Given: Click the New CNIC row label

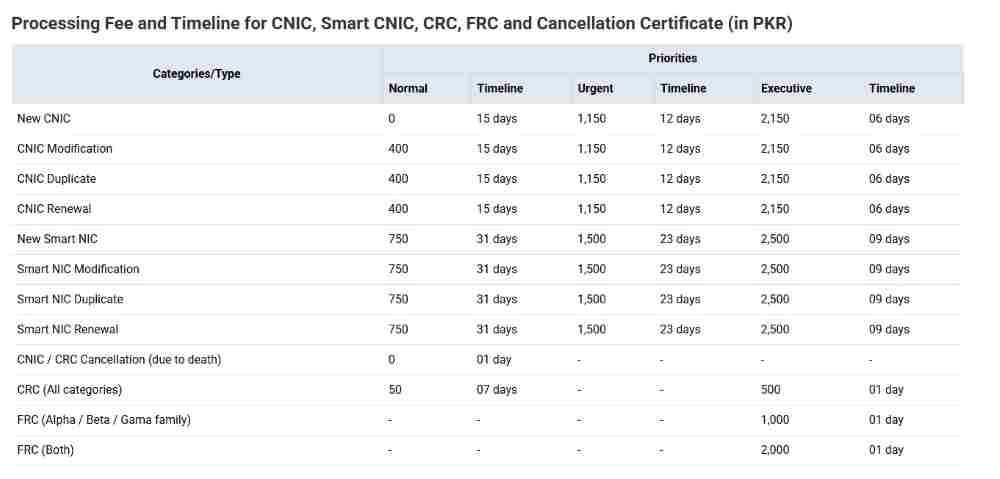Looking at the screenshot, I should click(x=44, y=119).
